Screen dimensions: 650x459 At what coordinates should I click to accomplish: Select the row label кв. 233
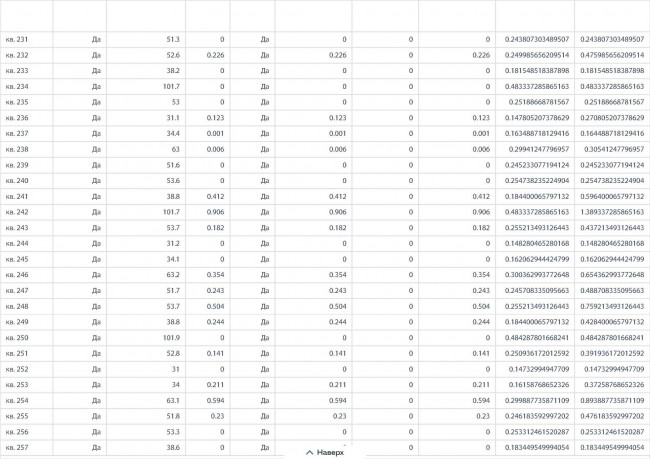coord(17,70)
